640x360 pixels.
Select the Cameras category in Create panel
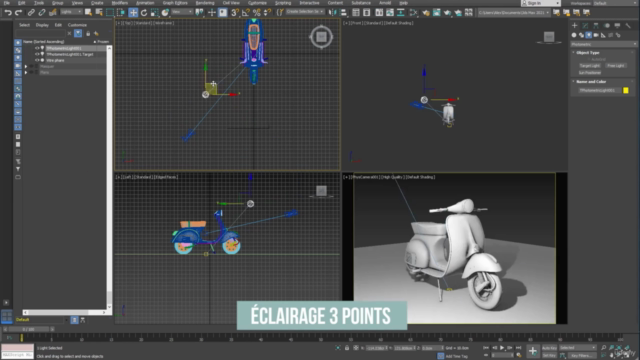pos(596,35)
